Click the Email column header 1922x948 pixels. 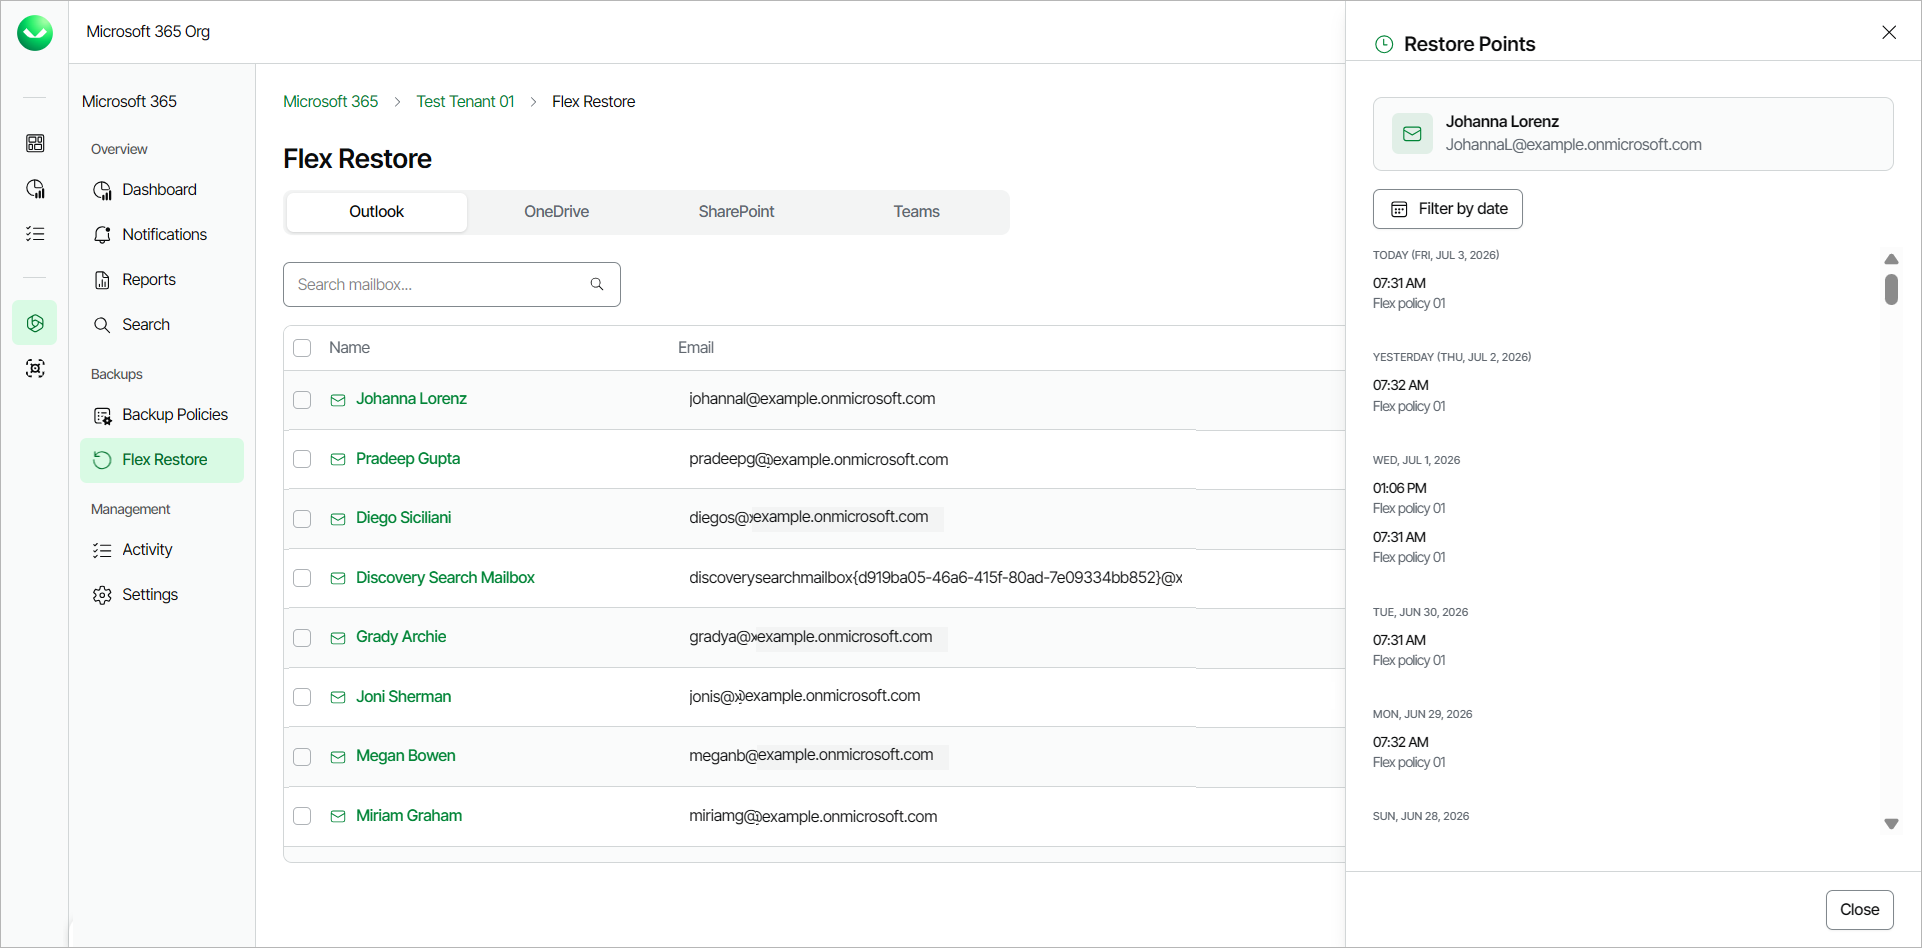pos(696,348)
